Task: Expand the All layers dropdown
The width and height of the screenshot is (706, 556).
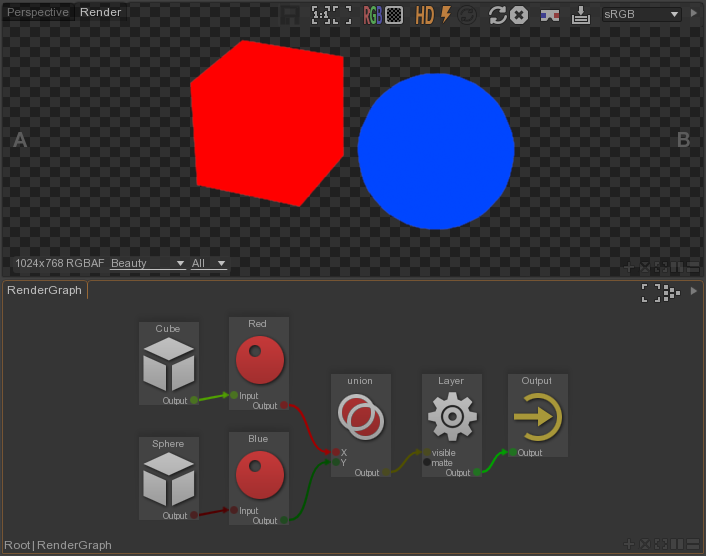Action: [209, 263]
